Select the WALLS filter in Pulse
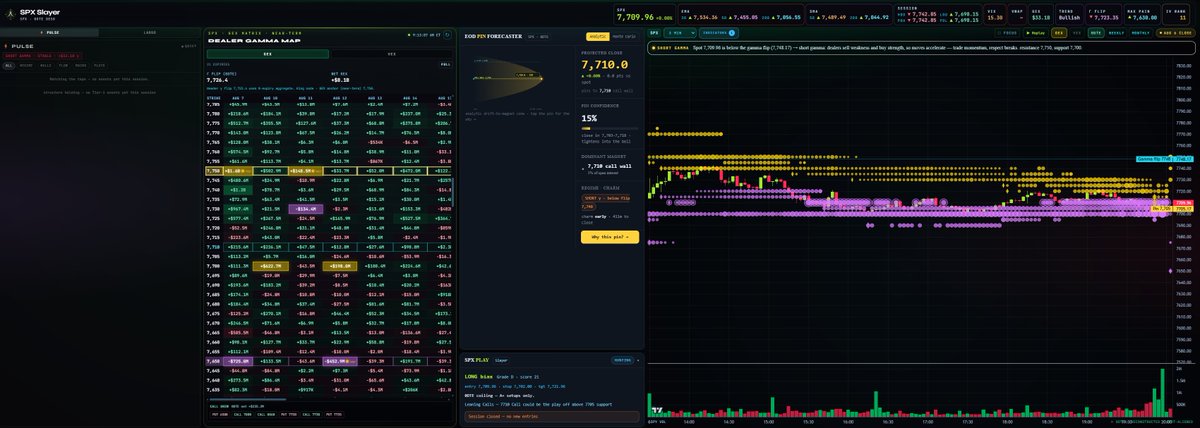The width and height of the screenshot is (1200, 428). pyautogui.click(x=46, y=65)
